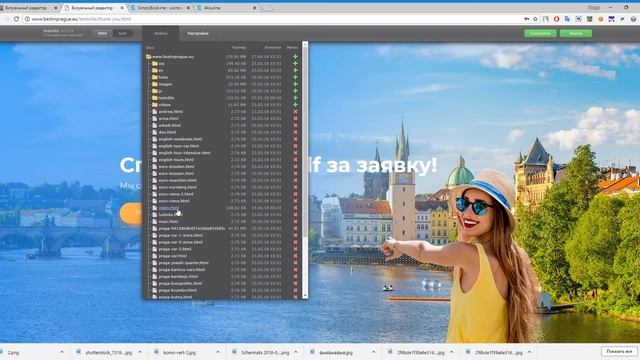Click the green Сохранить button
640x360 pixels.
pyautogui.click(x=540, y=33)
